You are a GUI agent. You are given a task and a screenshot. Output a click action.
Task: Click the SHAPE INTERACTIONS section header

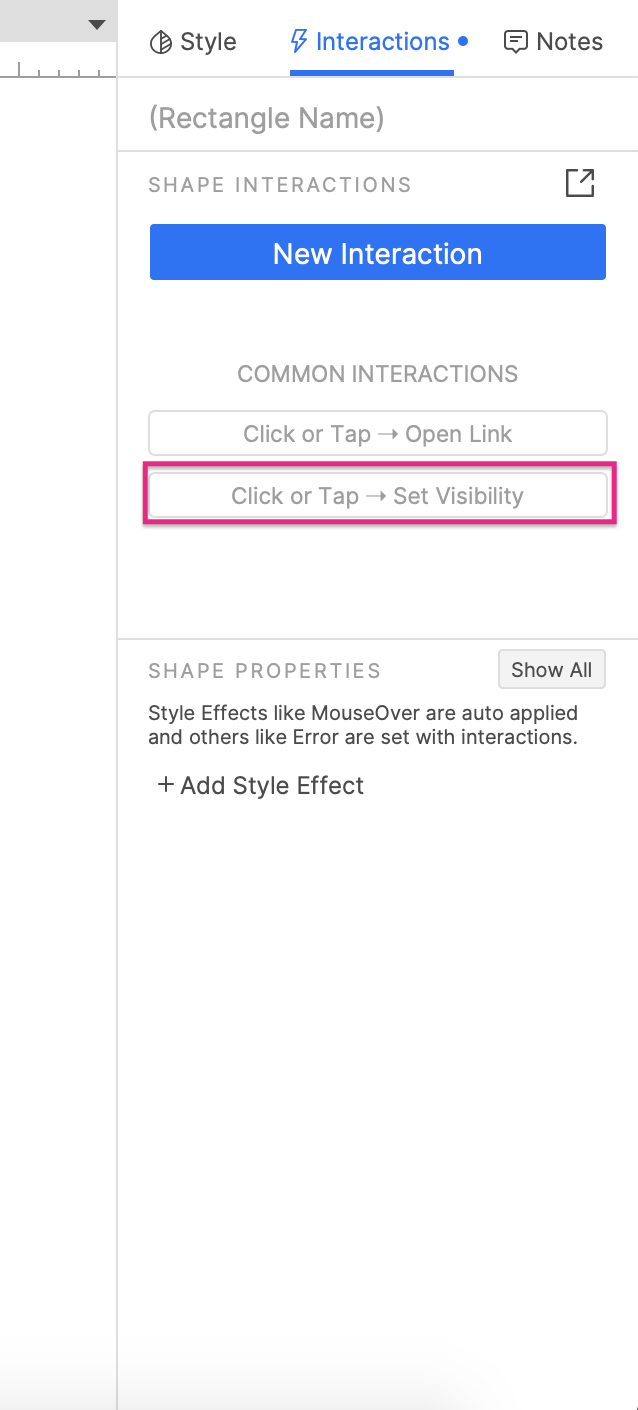(x=280, y=185)
